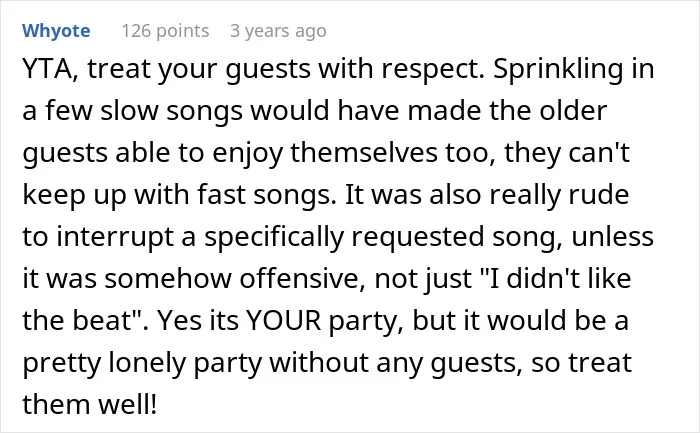The image size is (700, 433).
Task: Click the capitalized word YOUR in comment
Action: (x=283, y=321)
